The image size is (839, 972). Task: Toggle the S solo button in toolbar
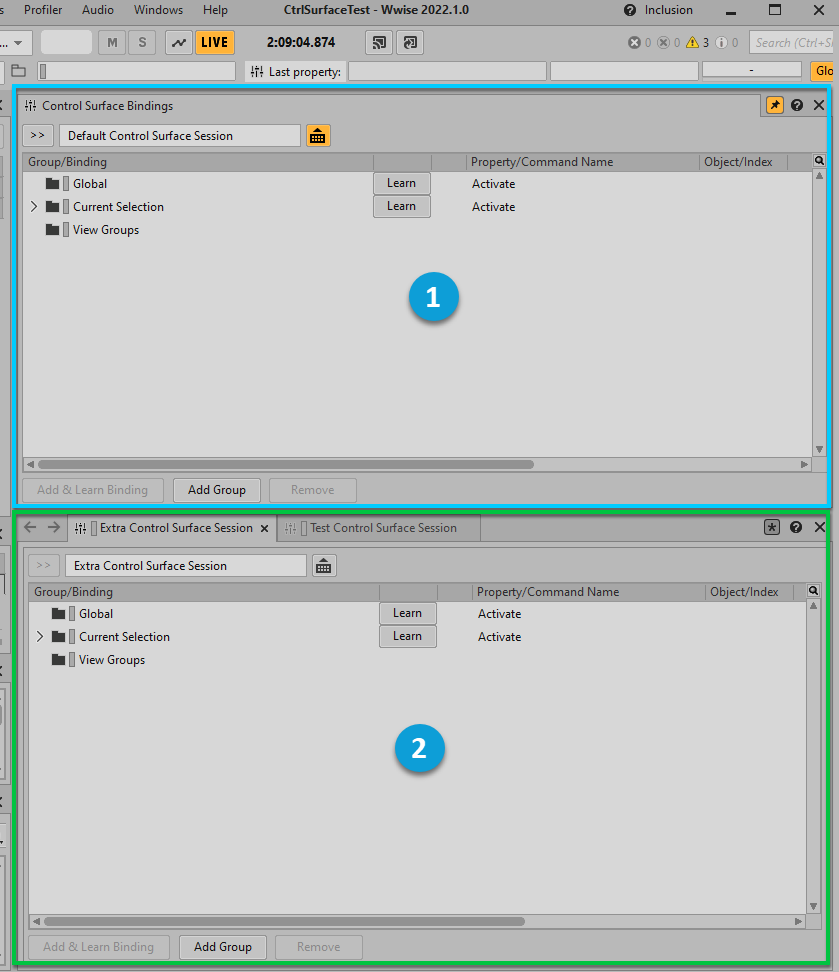[142, 42]
